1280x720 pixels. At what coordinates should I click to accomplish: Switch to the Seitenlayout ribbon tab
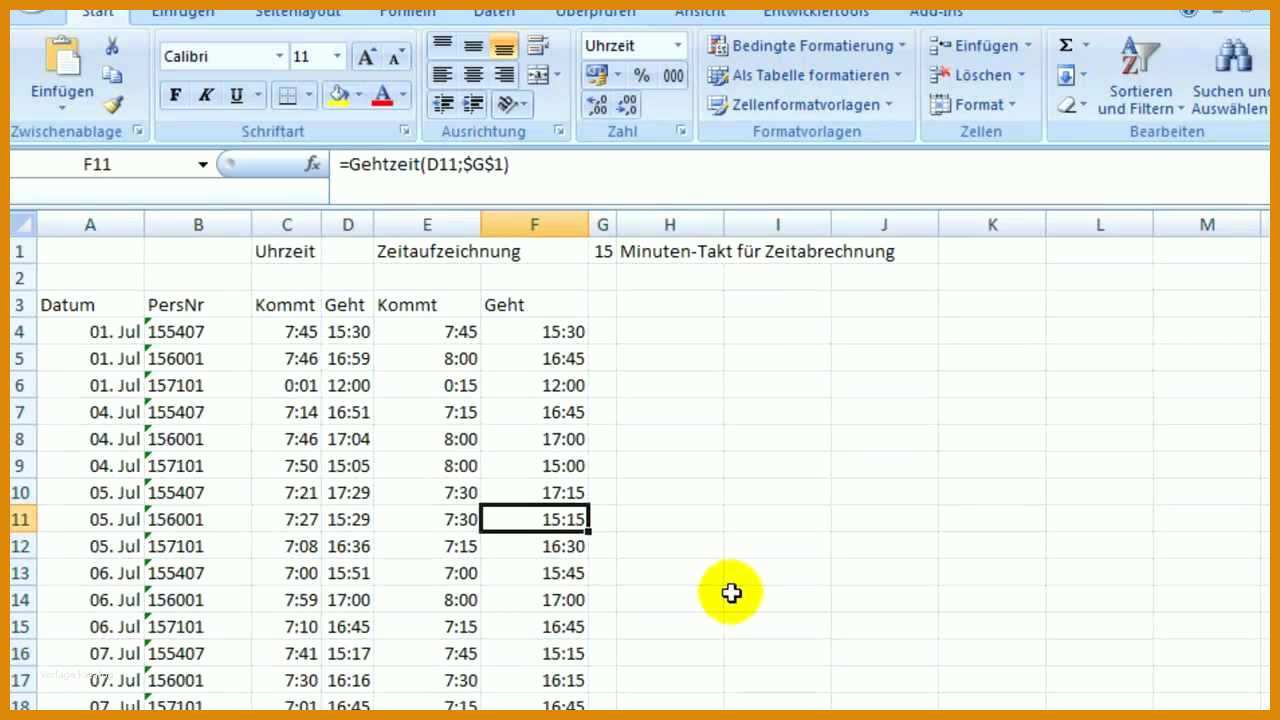pyautogui.click(x=298, y=12)
